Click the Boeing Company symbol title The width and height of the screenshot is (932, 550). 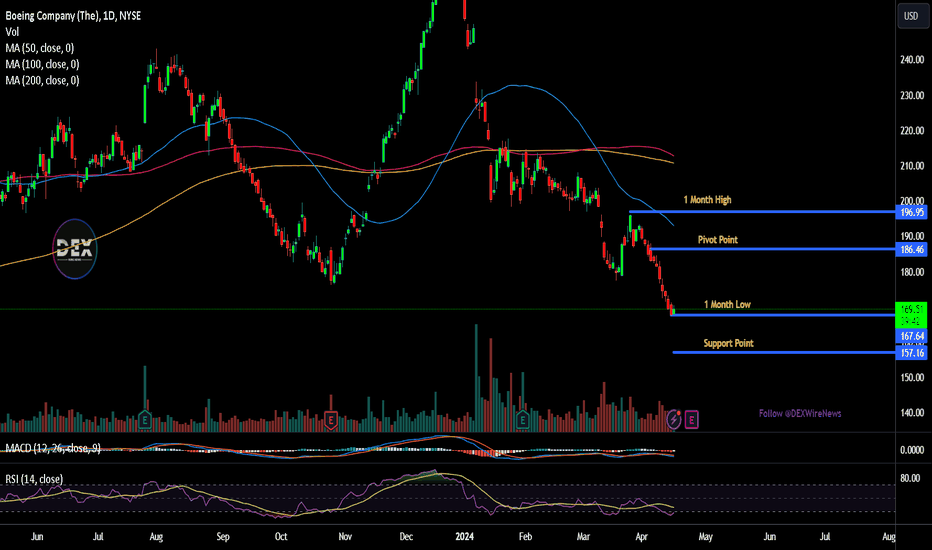(x=73, y=16)
